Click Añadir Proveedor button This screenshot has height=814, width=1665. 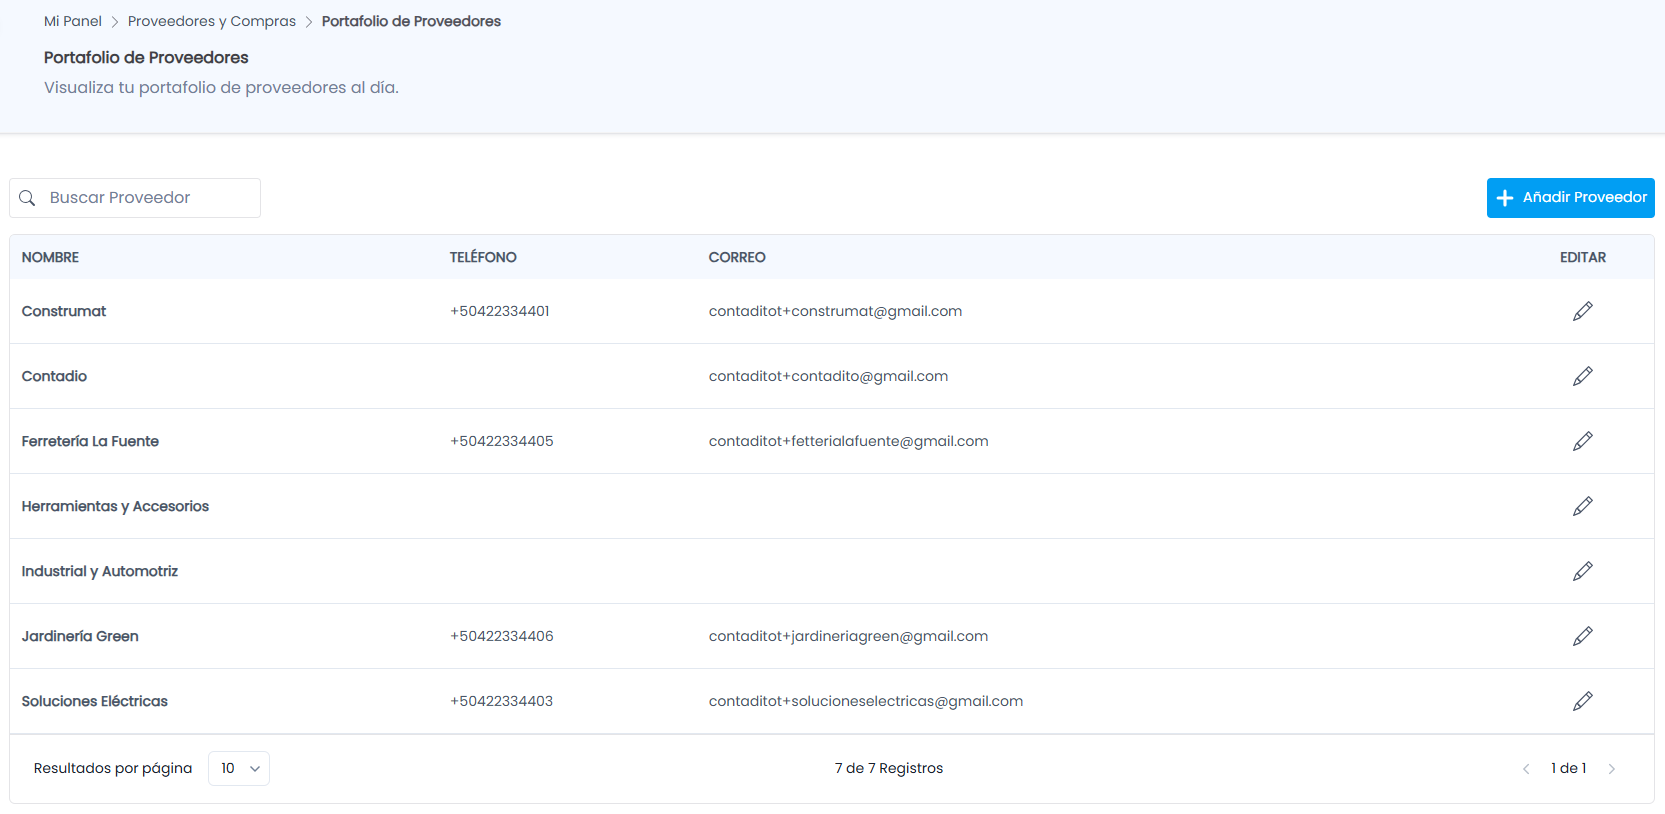(x=1570, y=198)
